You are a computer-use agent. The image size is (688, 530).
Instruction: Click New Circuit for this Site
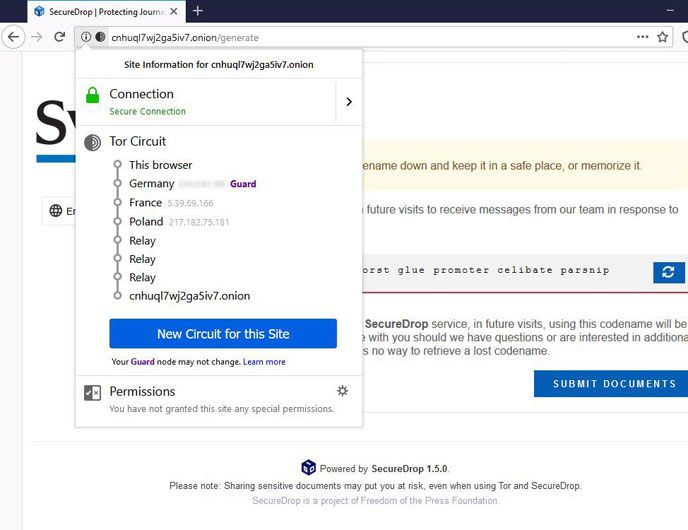222,334
